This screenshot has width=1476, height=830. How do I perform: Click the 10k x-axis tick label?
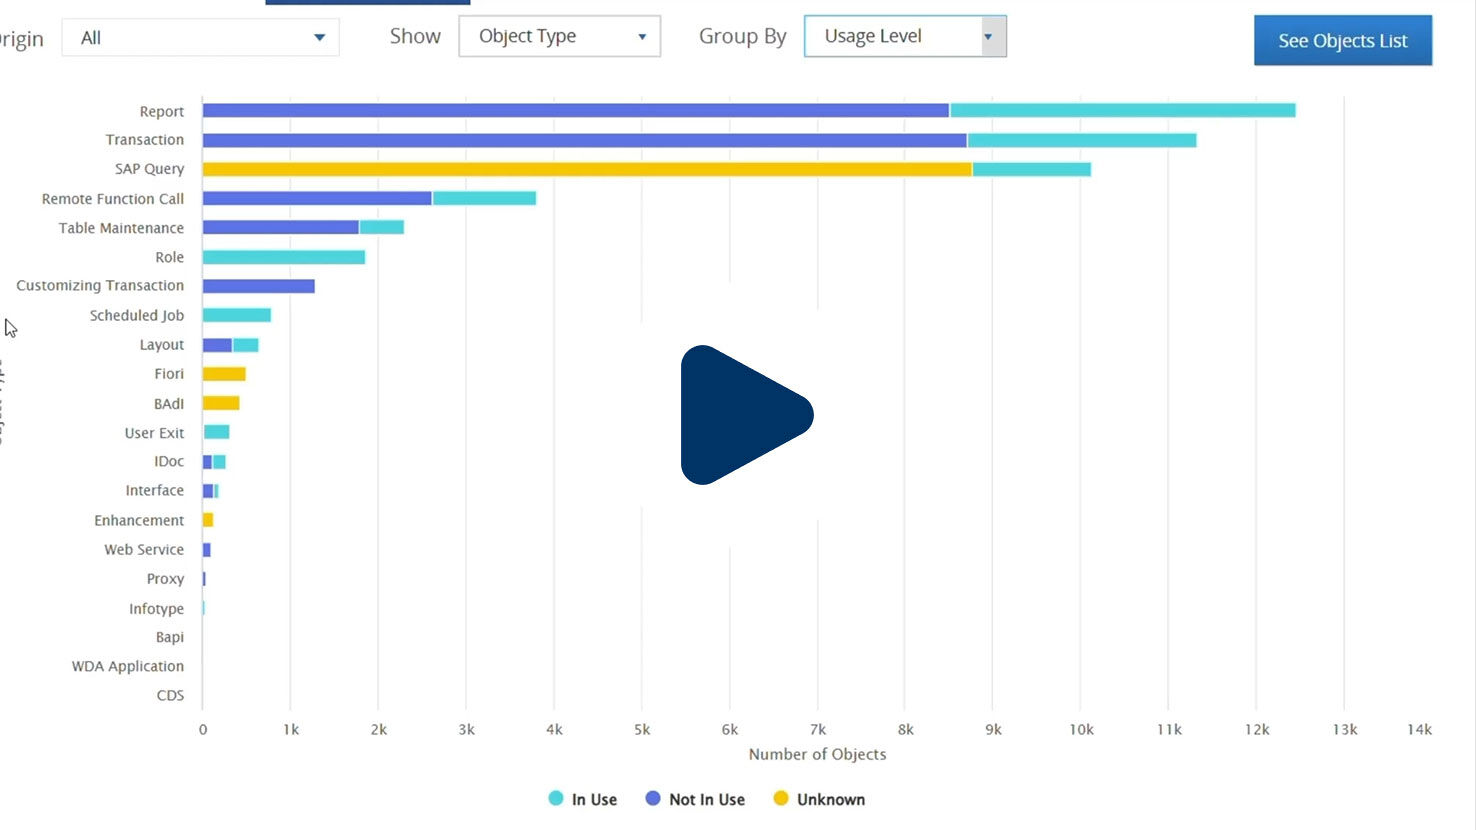(x=1081, y=729)
